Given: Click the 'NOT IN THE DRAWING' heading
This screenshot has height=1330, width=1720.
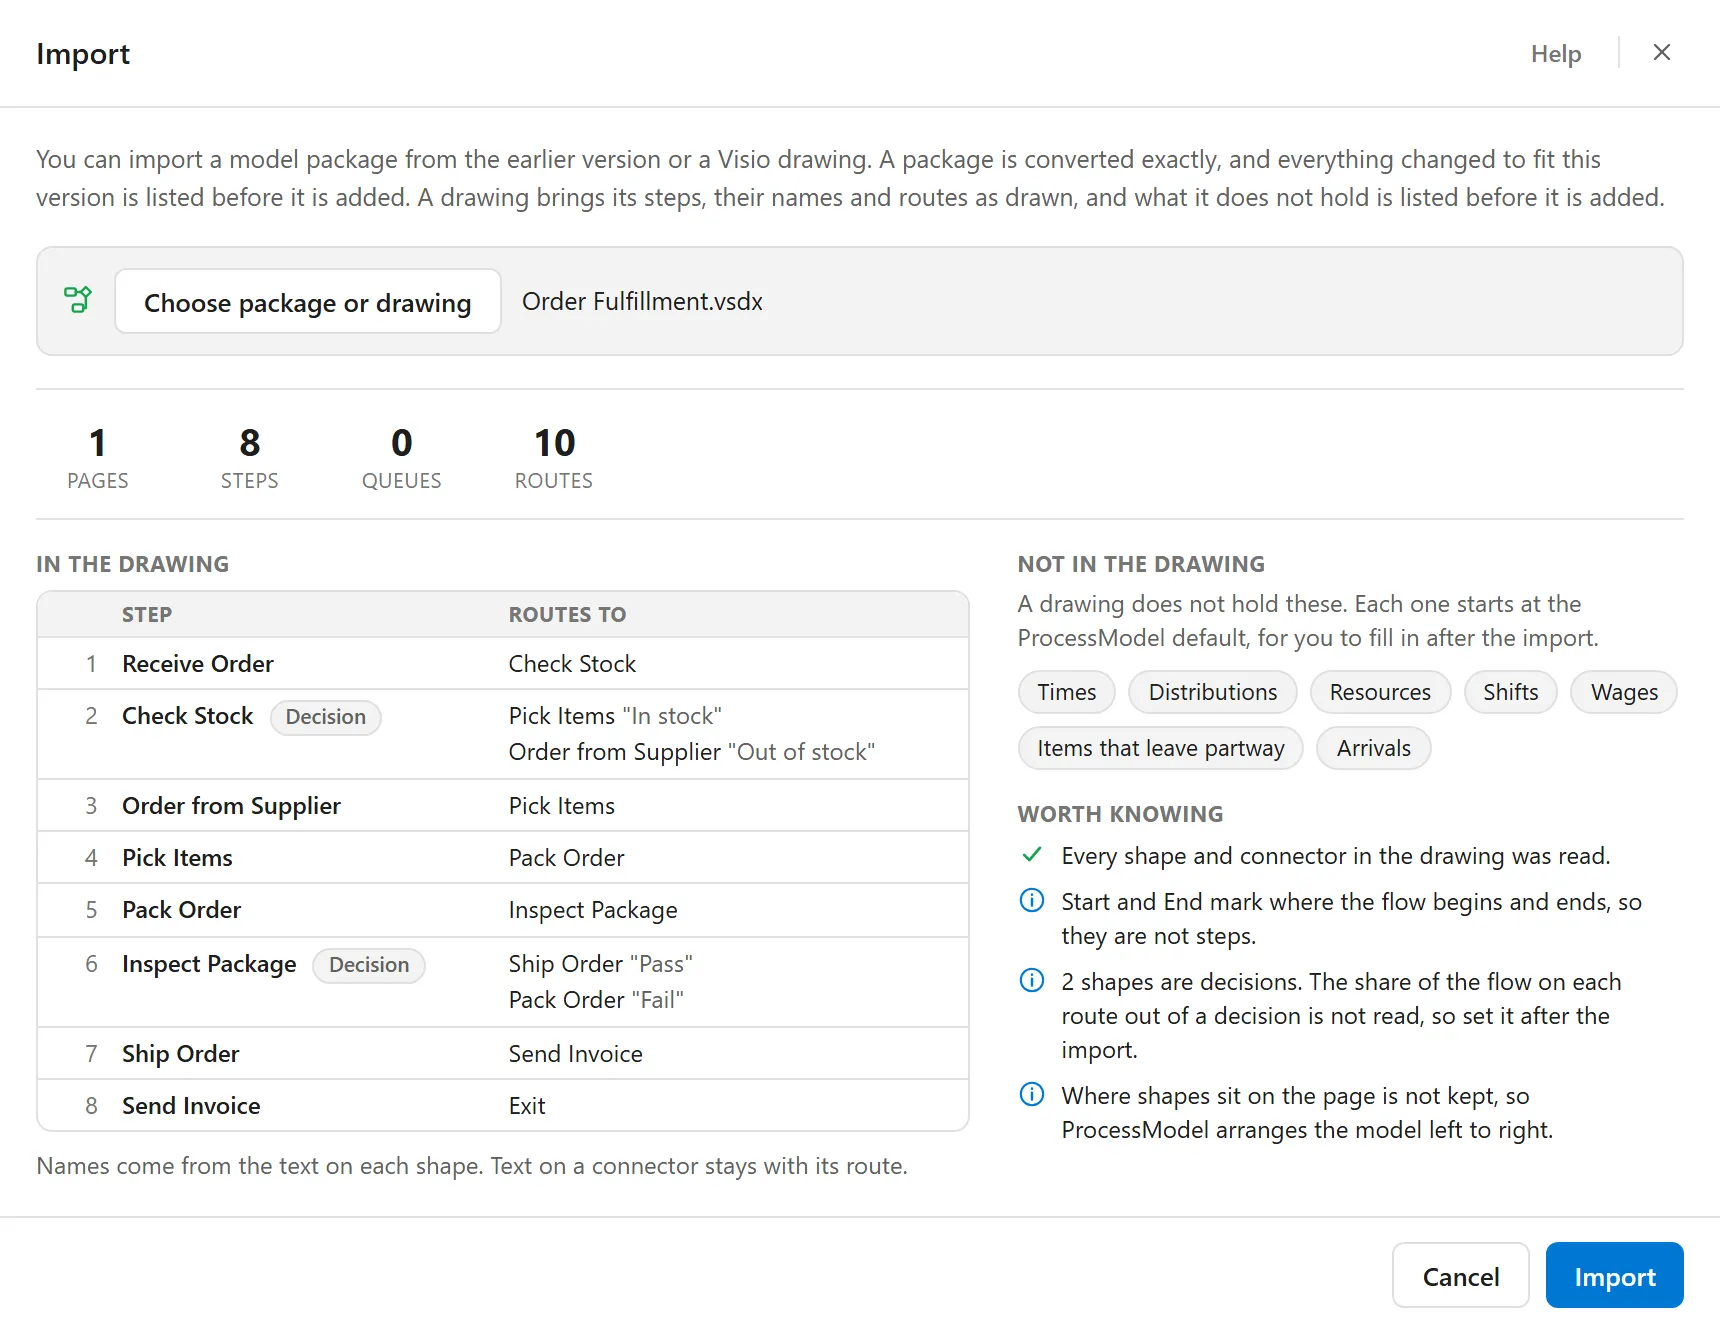Looking at the screenshot, I should click(1141, 564).
